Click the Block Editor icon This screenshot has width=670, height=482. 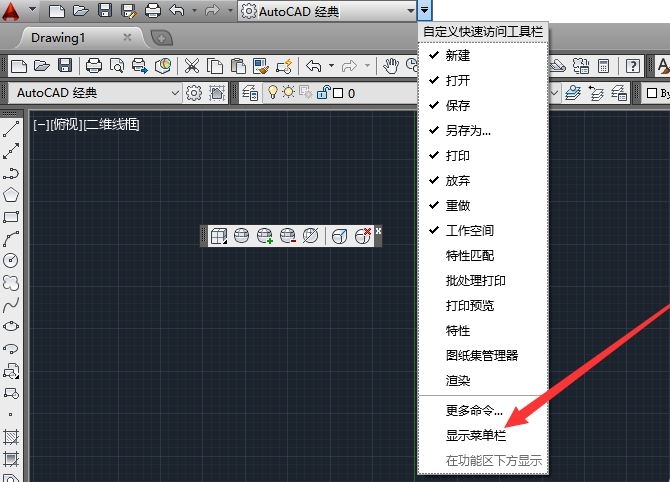[284, 66]
